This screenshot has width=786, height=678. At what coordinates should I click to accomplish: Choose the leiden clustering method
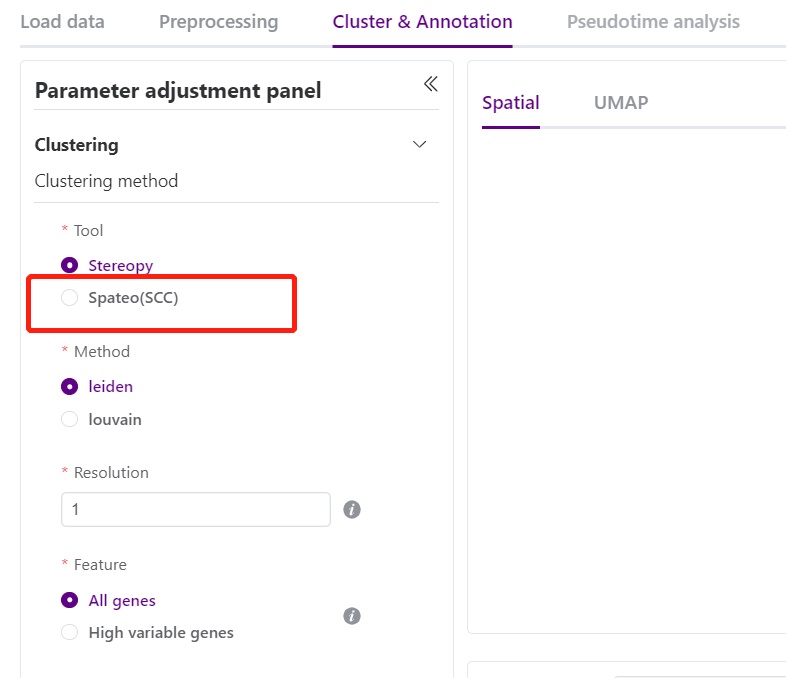tap(70, 387)
